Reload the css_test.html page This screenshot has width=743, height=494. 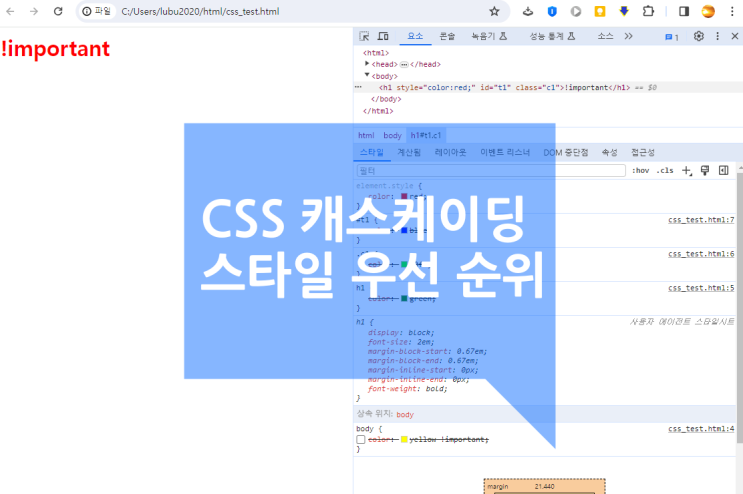58,11
